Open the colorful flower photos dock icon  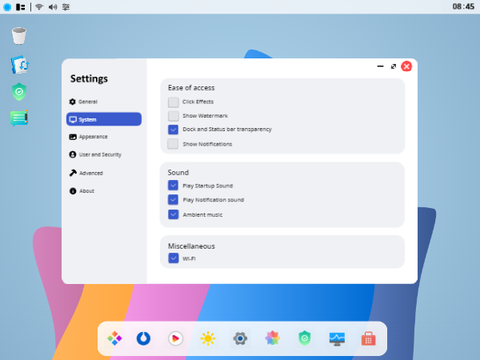(272, 338)
